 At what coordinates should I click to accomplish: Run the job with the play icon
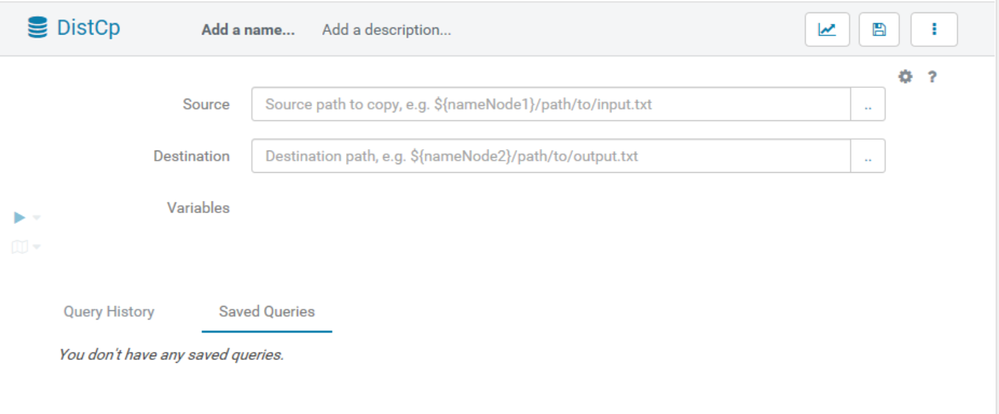20,218
